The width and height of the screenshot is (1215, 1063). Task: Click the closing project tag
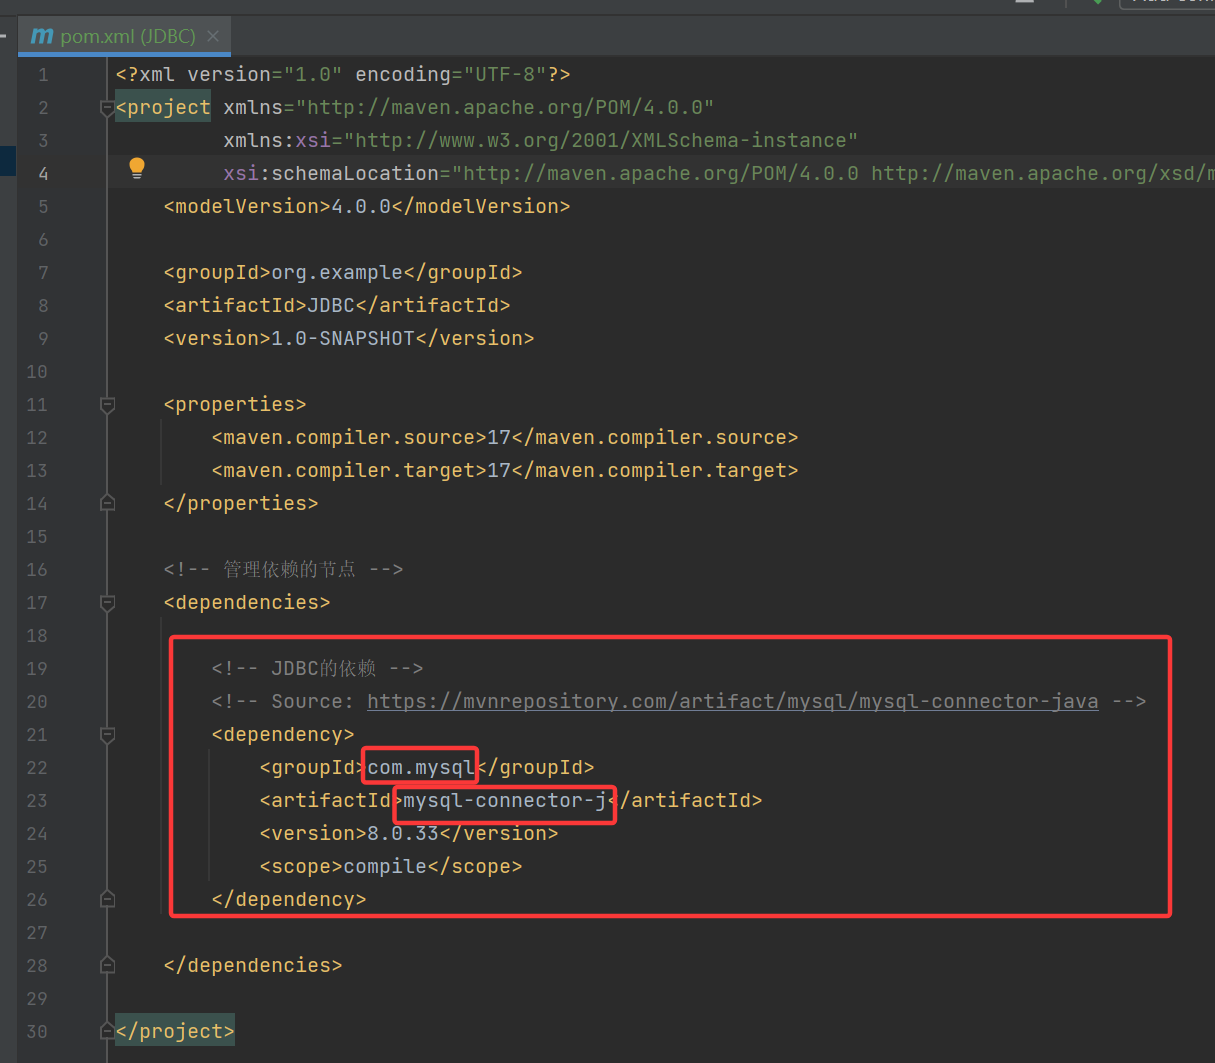(x=175, y=1031)
